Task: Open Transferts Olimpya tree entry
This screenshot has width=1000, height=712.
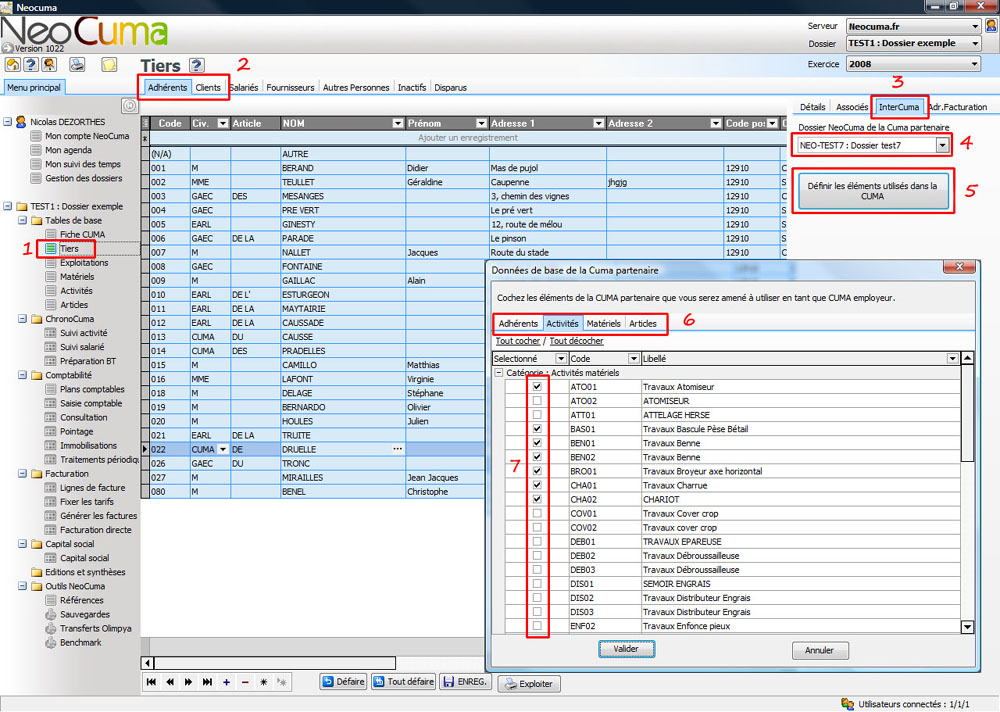Action: tap(96, 628)
